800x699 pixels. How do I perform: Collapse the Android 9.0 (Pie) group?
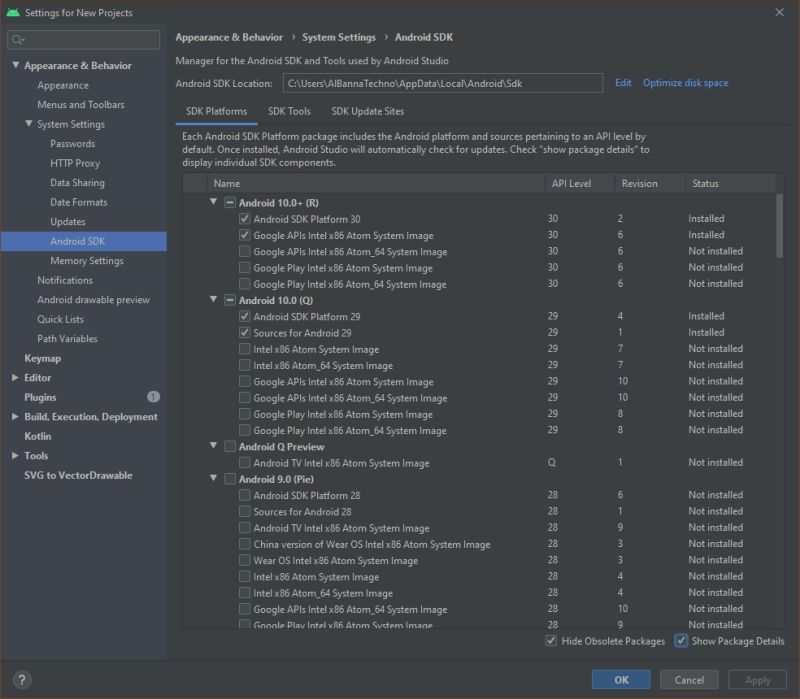click(214, 478)
